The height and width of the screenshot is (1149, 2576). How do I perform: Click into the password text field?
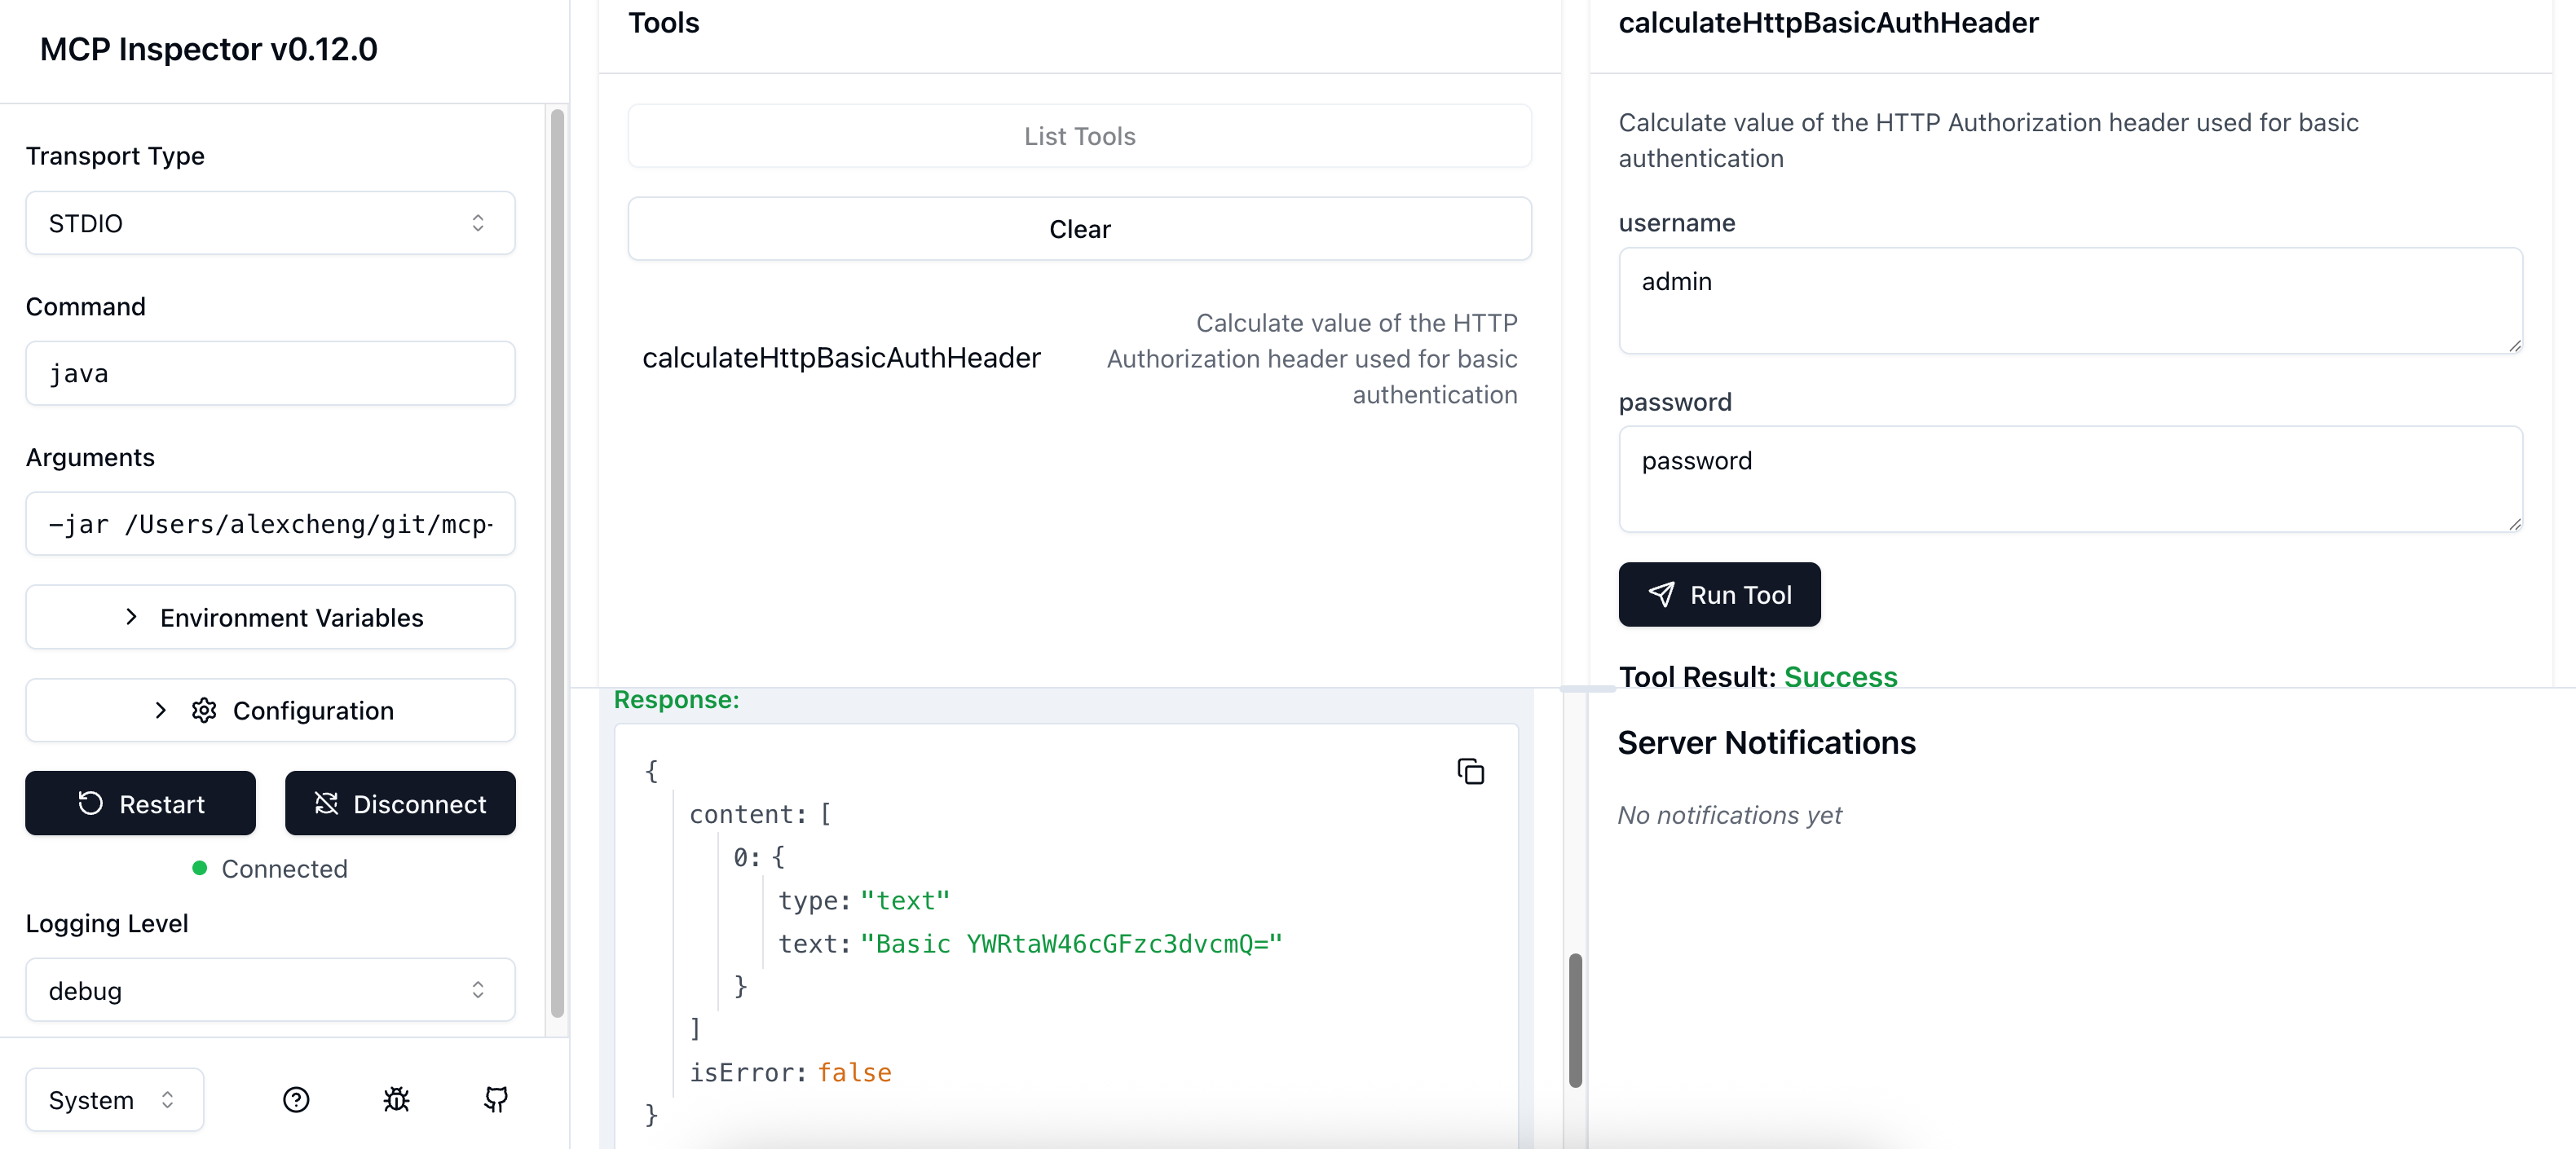pos(2070,479)
